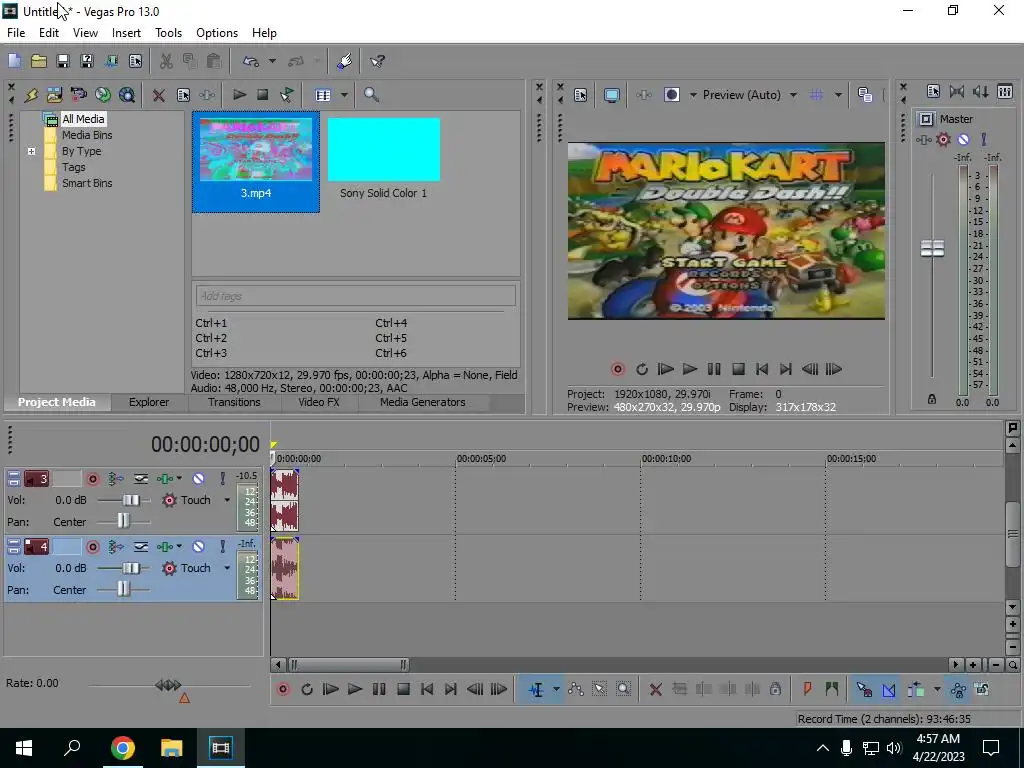The image size is (1024, 768).
Task: Mute audio track 3
Action: (199, 479)
